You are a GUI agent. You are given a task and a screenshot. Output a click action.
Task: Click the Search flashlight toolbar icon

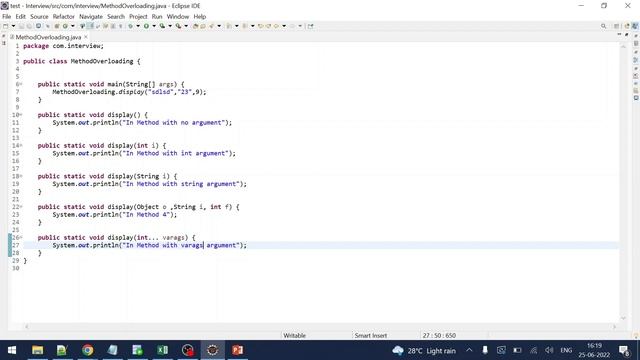(211, 26)
